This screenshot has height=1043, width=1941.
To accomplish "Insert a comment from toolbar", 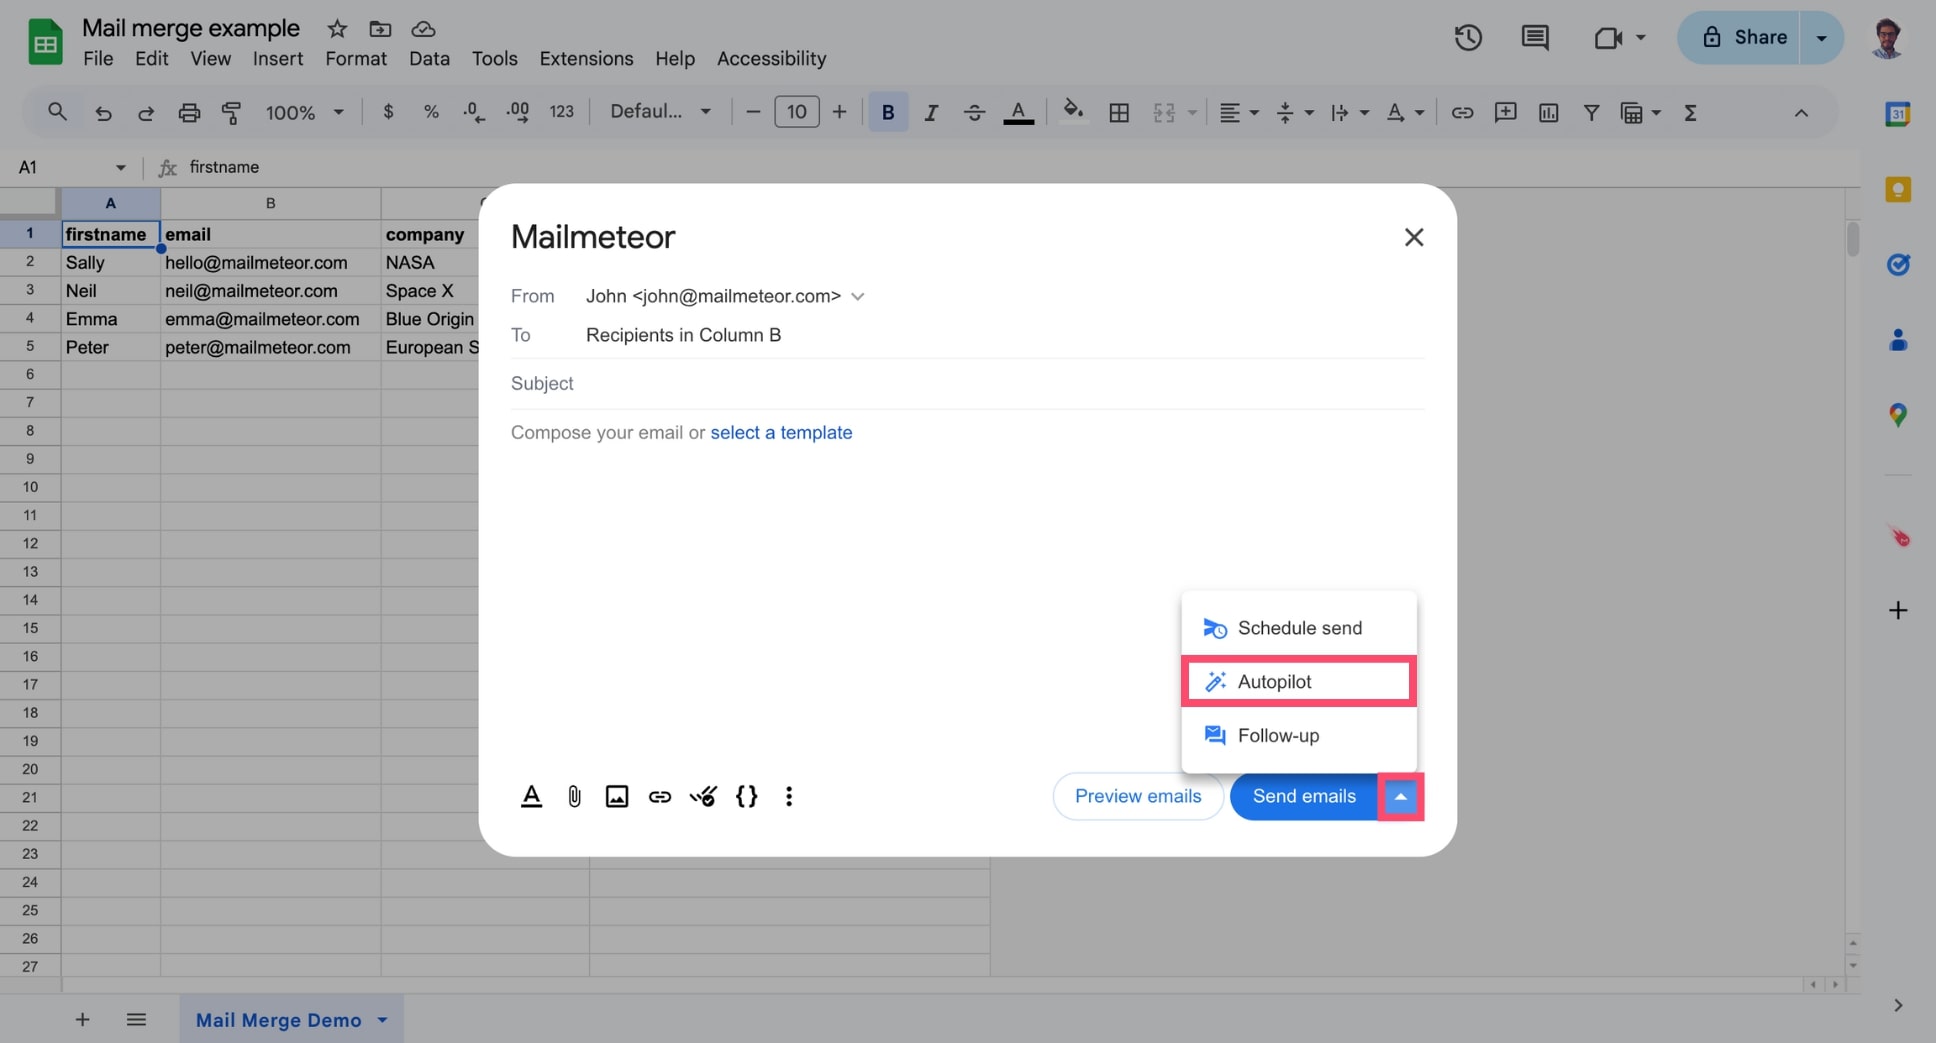I will click(1505, 113).
